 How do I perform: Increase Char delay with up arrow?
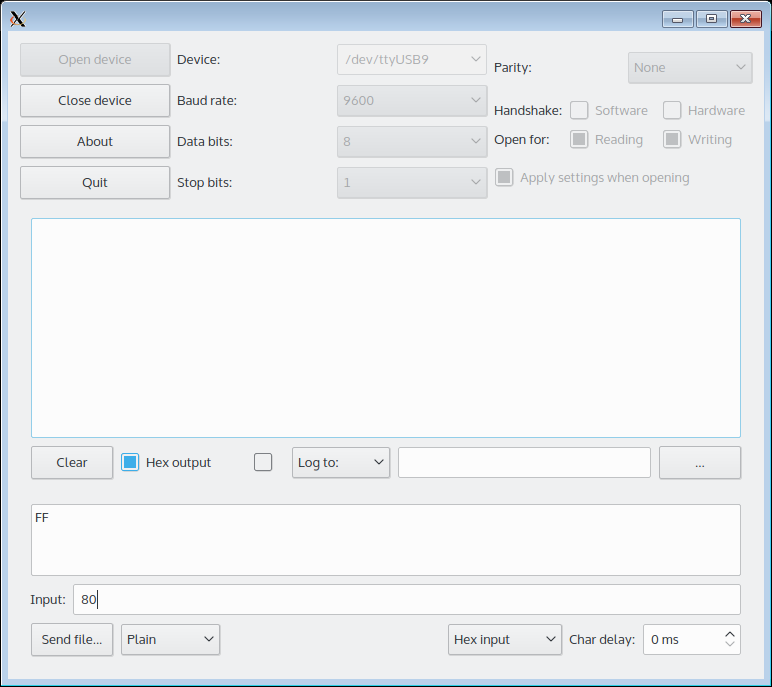point(730,633)
